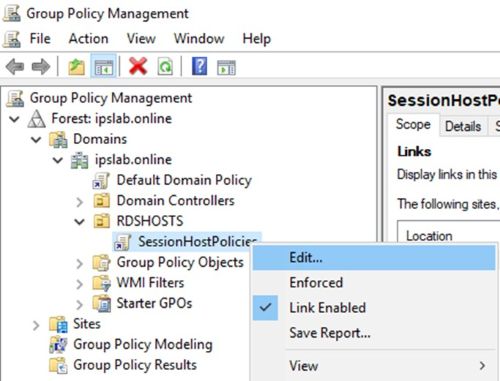Image resolution: width=500 pixels, height=381 pixels.
Task: Click the Default Domain Policy scroll icon
Action: pyautogui.click(x=101, y=181)
